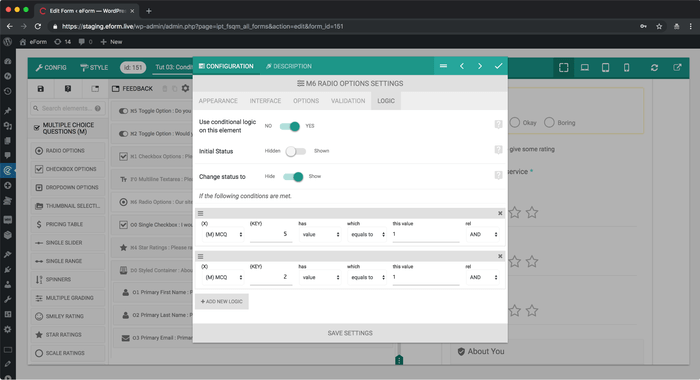Click ADD NEW LOGIC button

coord(221,301)
